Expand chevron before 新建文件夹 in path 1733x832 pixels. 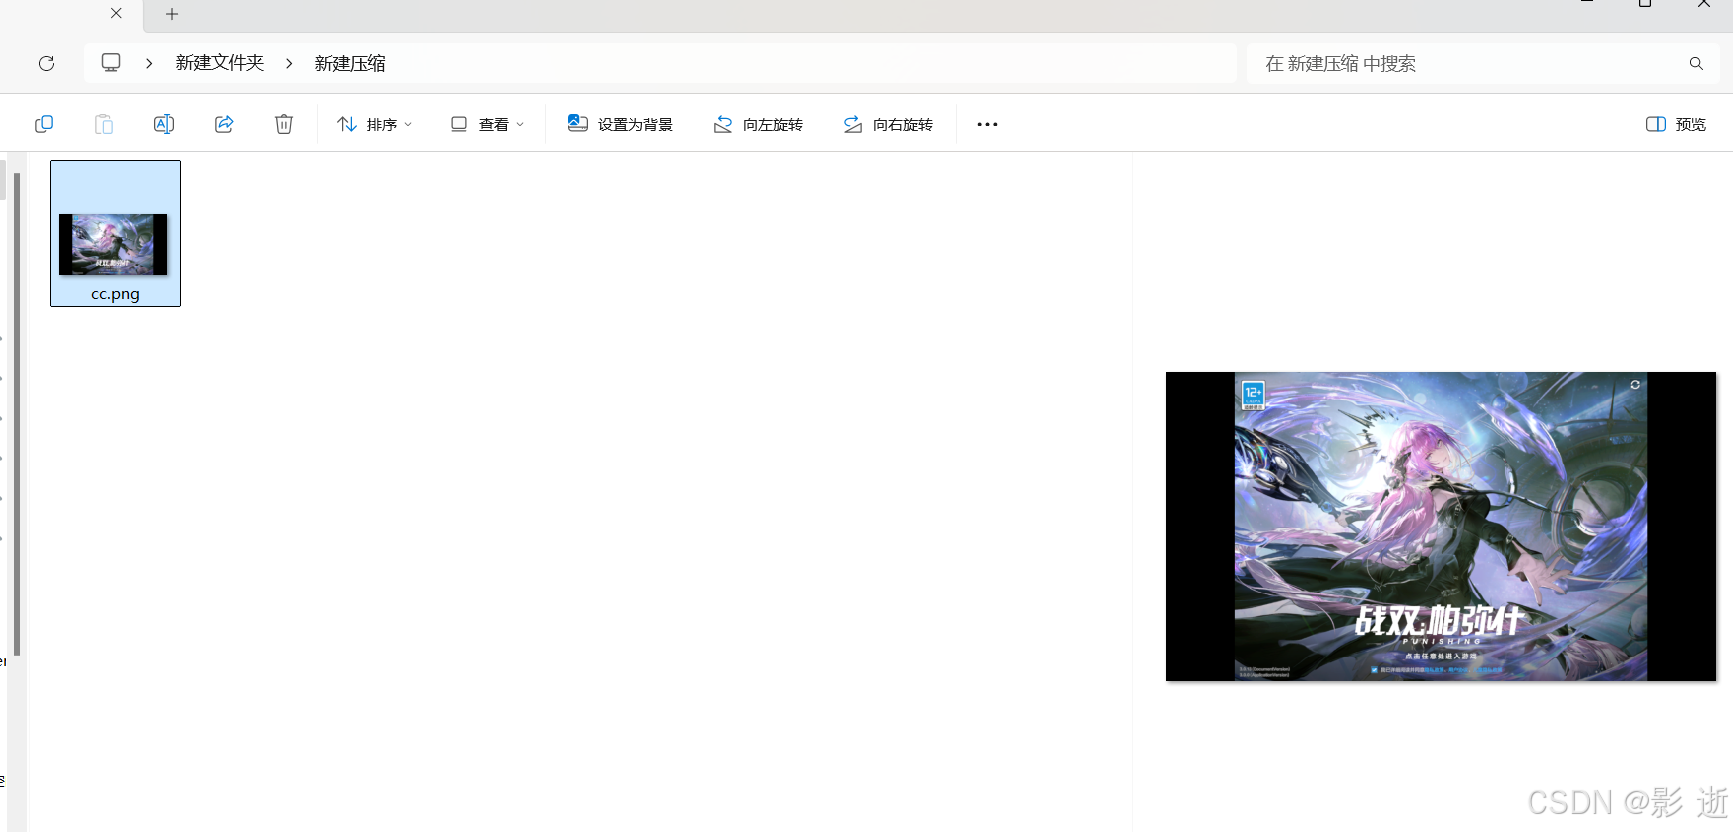pos(149,63)
